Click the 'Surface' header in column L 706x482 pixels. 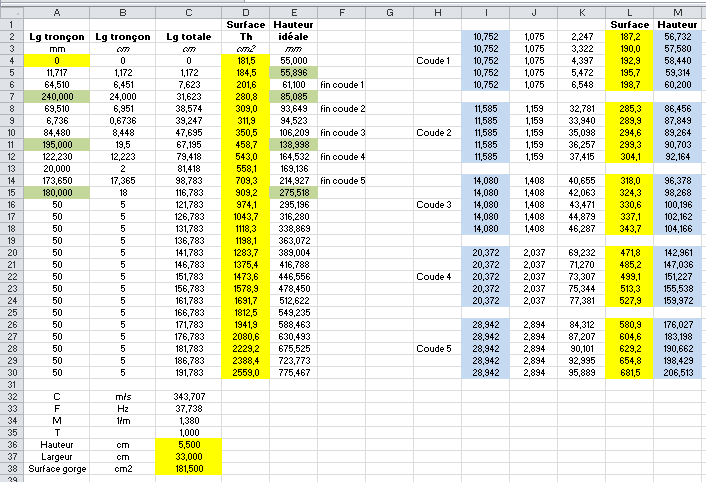coord(629,24)
